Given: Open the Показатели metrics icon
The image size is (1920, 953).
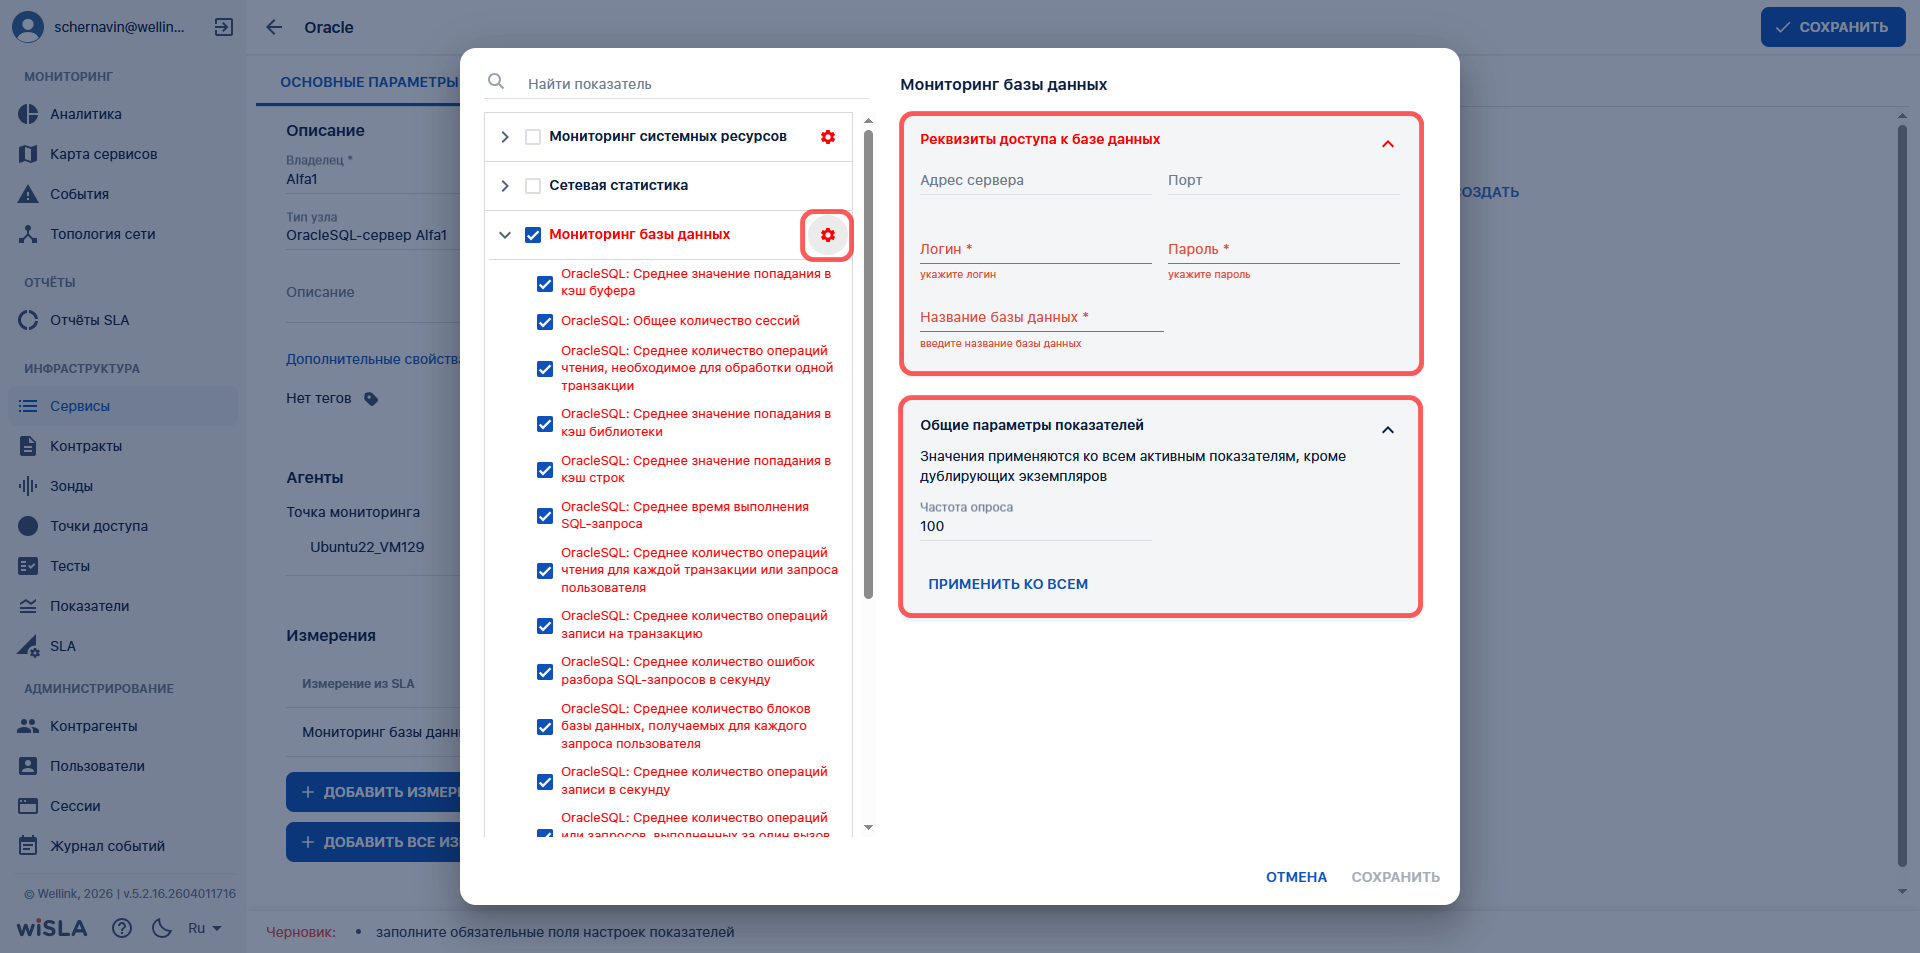Looking at the screenshot, I should 28,606.
